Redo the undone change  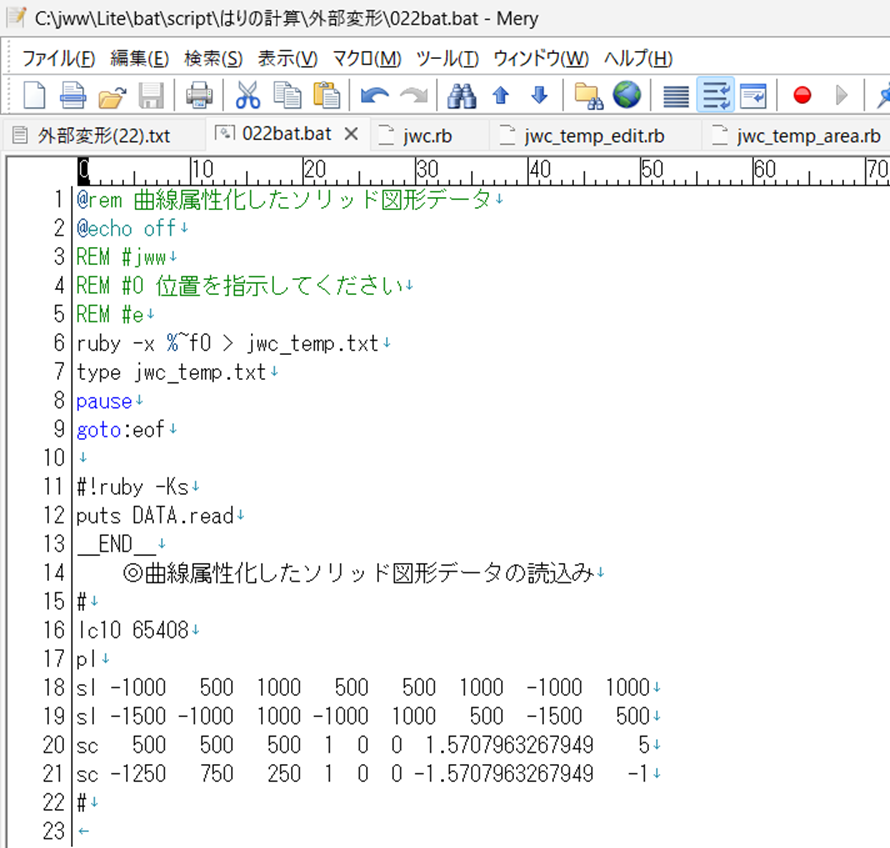[412, 95]
